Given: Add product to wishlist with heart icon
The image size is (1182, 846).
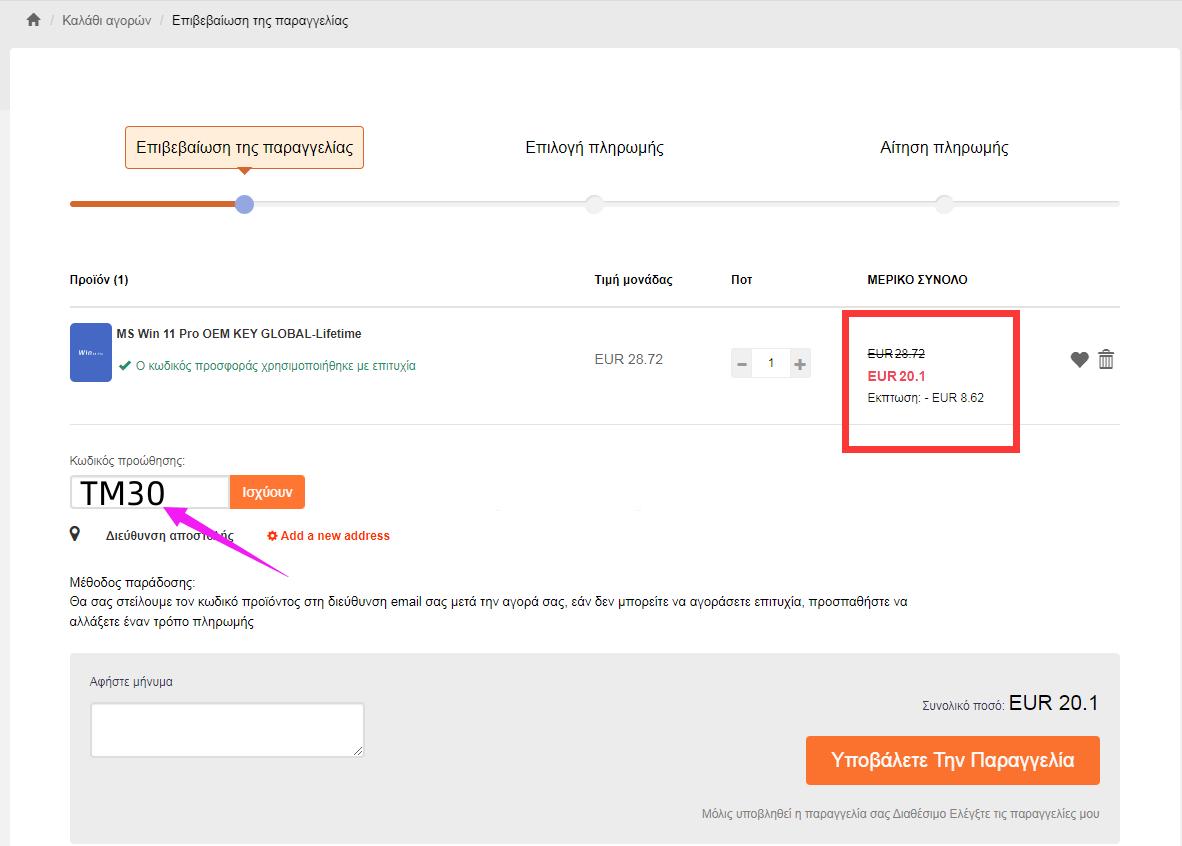Looking at the screenshot, I should point(1079,360).
